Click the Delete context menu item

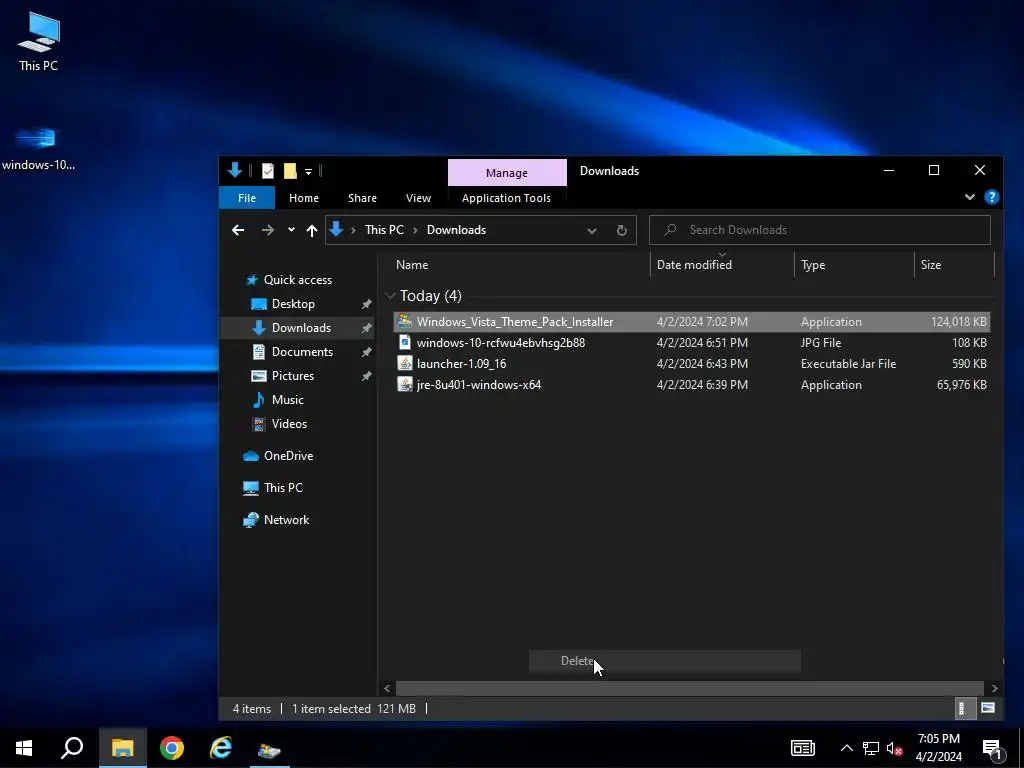(x=664, y=661)
